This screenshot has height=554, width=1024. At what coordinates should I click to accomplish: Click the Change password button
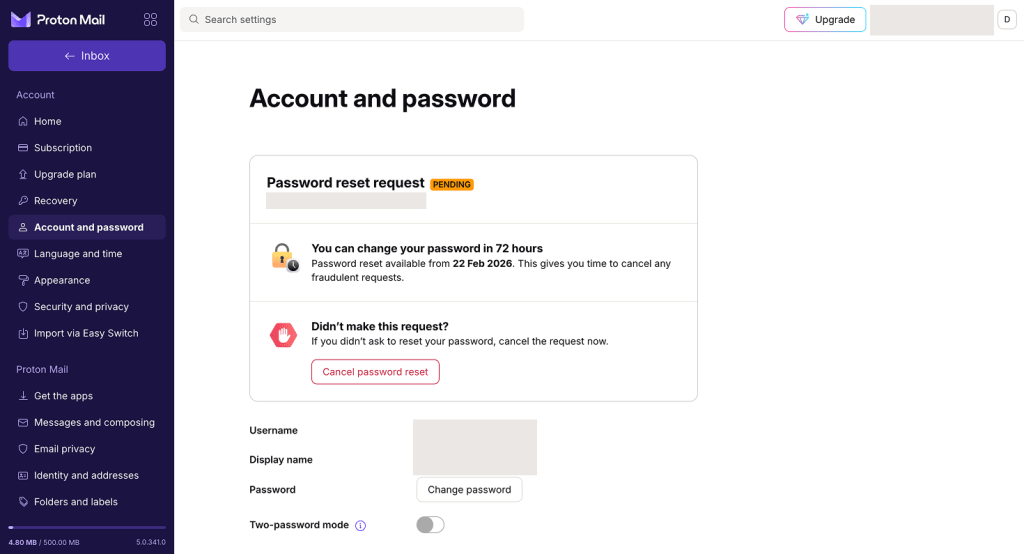click(469, 490)
